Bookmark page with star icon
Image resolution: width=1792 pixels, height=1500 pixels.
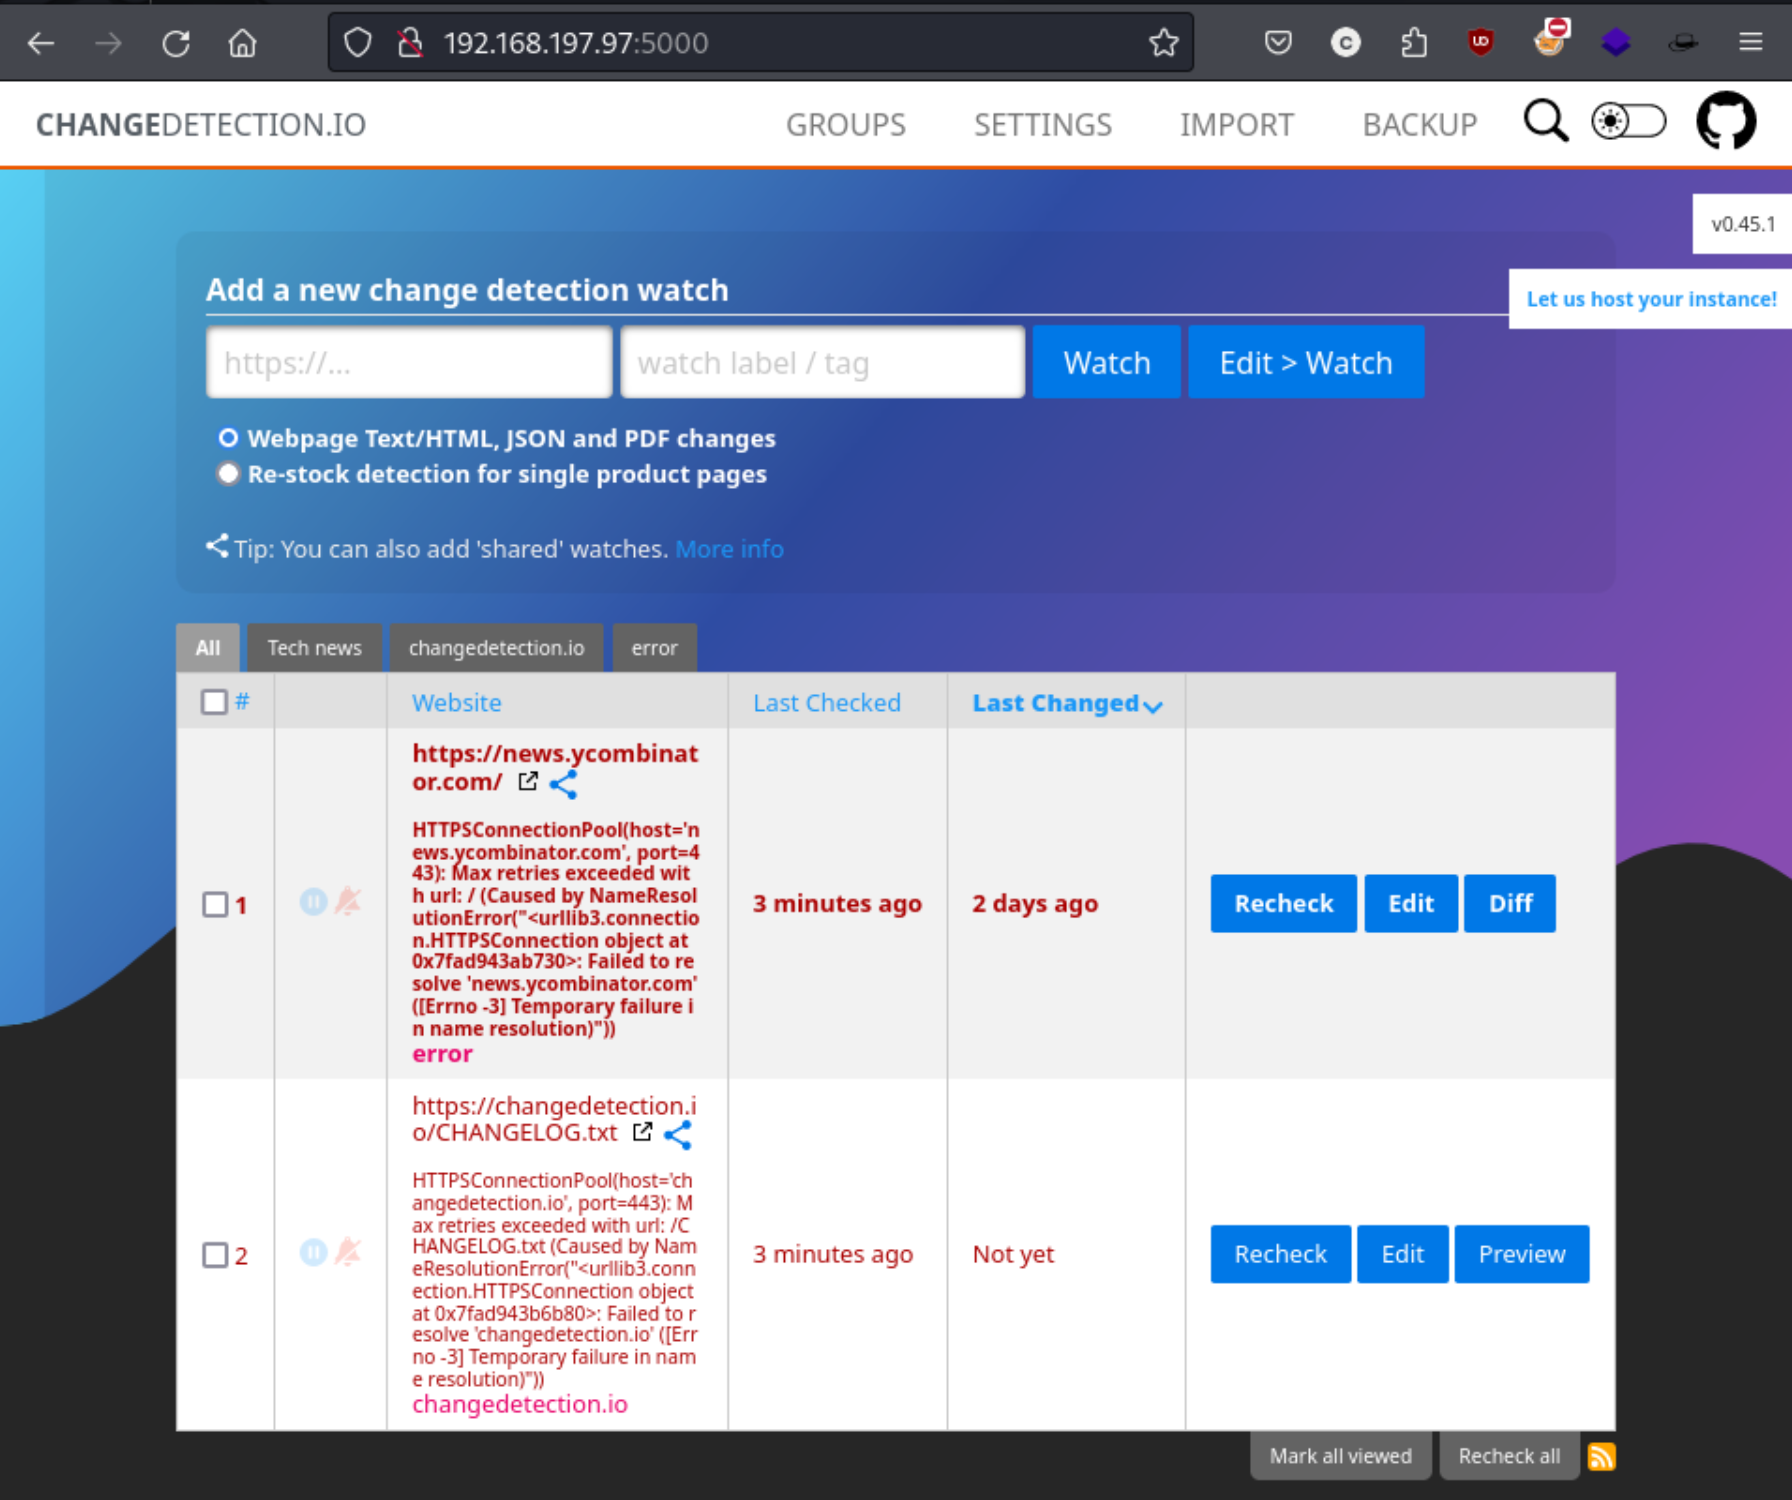pyautogui.click(x=1163, y=43)
